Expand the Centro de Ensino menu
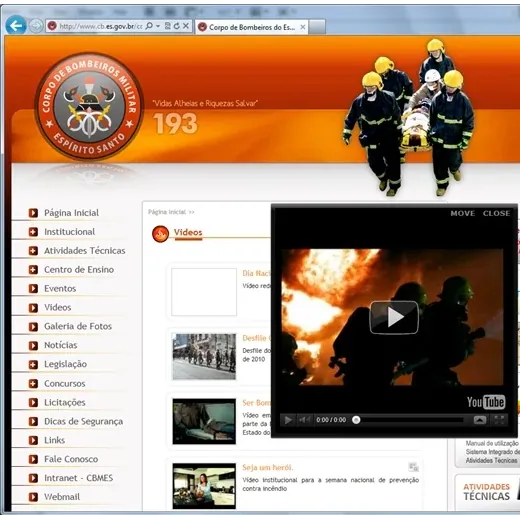 pos(79,269)
